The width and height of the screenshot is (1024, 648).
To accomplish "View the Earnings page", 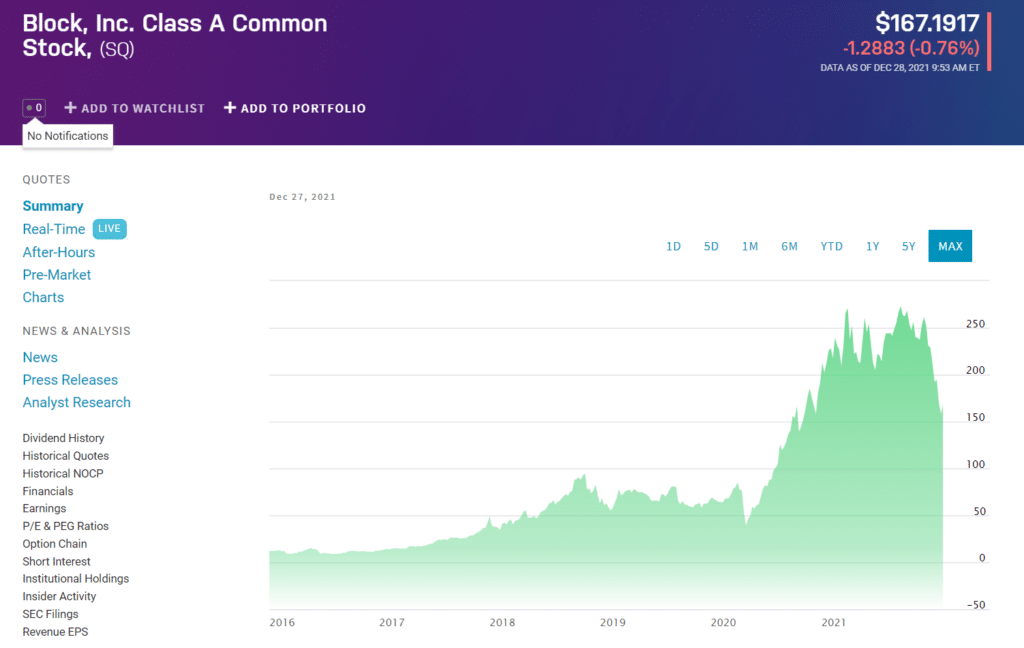I will tap(44, 508).
